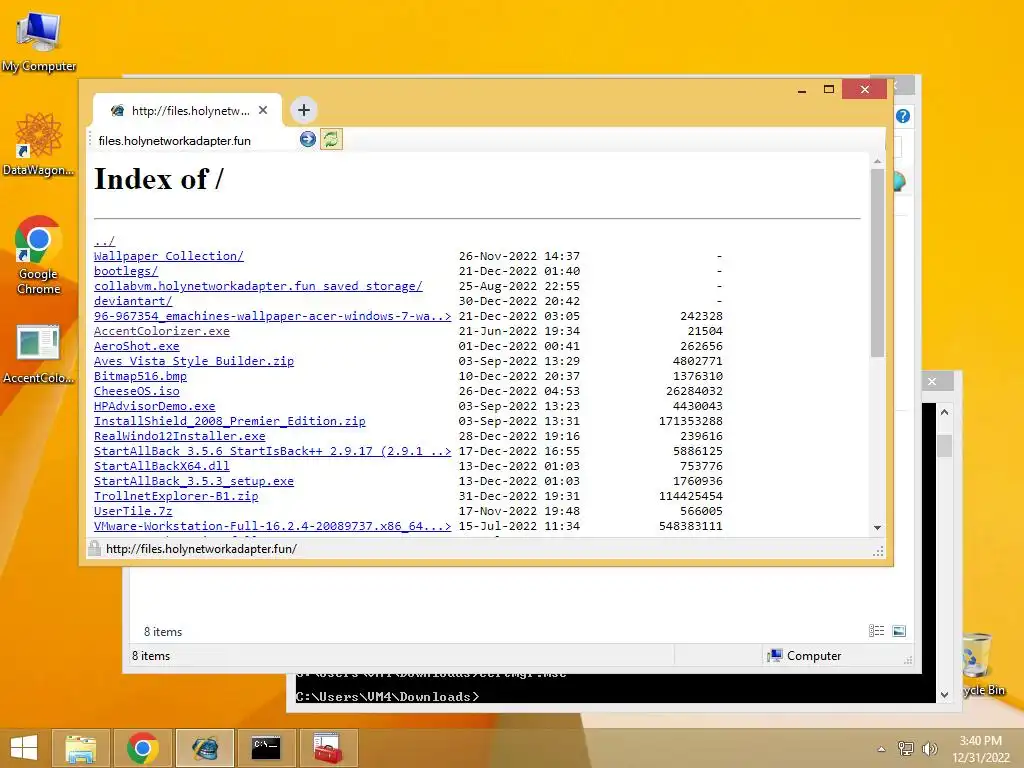Download StartAllBack_3.5.6_StartIsBack++ link

(272, 451)
